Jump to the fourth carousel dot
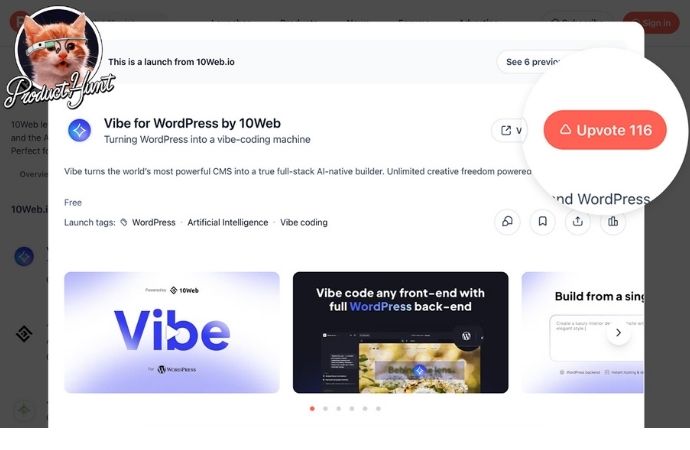Image resolution: width=690 pixels, height=450 pixels. click(x=352, y=409)
